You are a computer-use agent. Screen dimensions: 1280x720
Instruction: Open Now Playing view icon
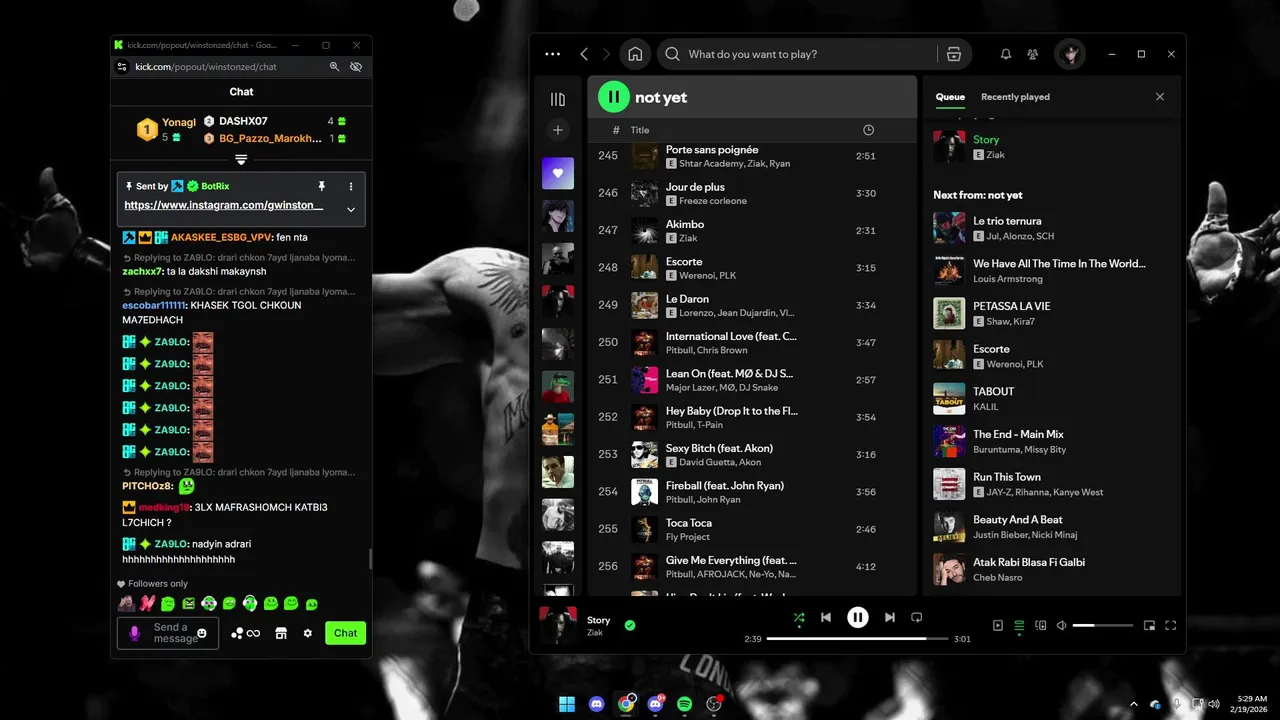997,626
